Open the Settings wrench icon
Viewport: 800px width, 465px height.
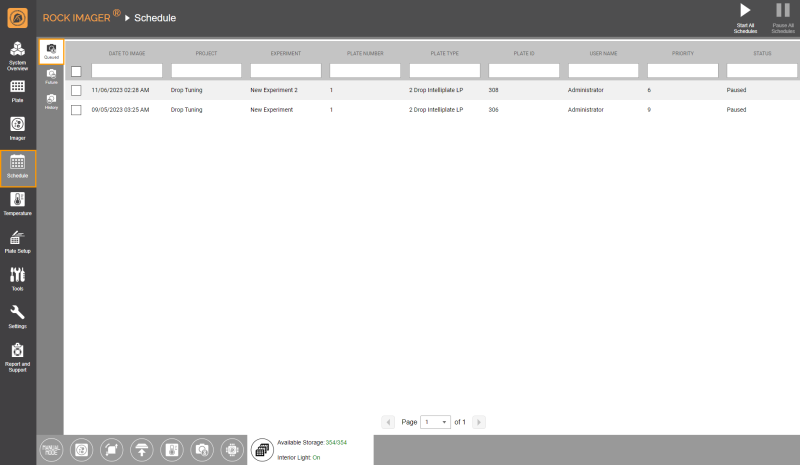[17, 317]
